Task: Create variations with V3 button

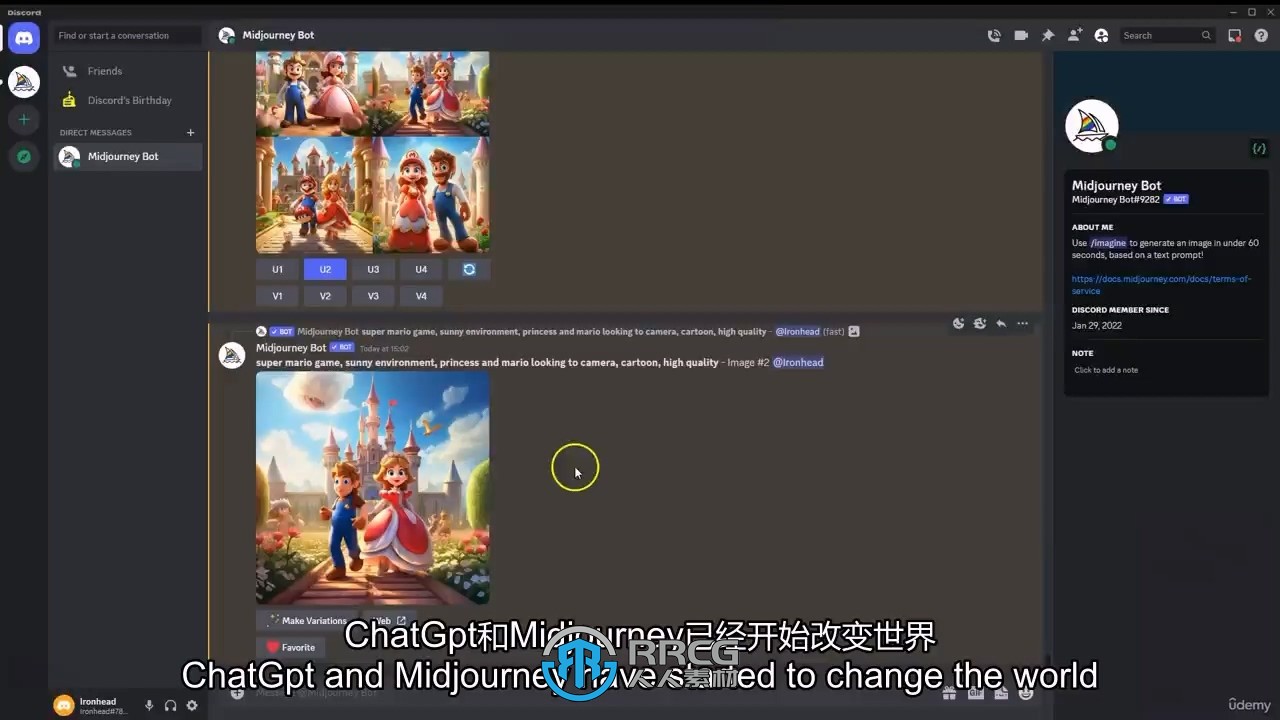Action: [373, 296]
